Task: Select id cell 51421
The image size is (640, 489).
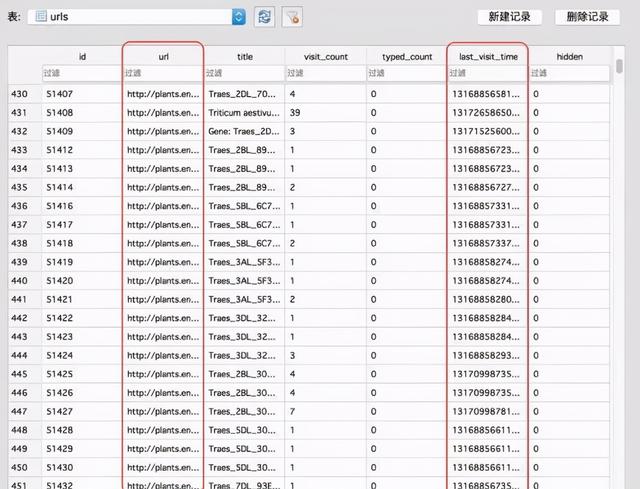Action: click(82, 300)
